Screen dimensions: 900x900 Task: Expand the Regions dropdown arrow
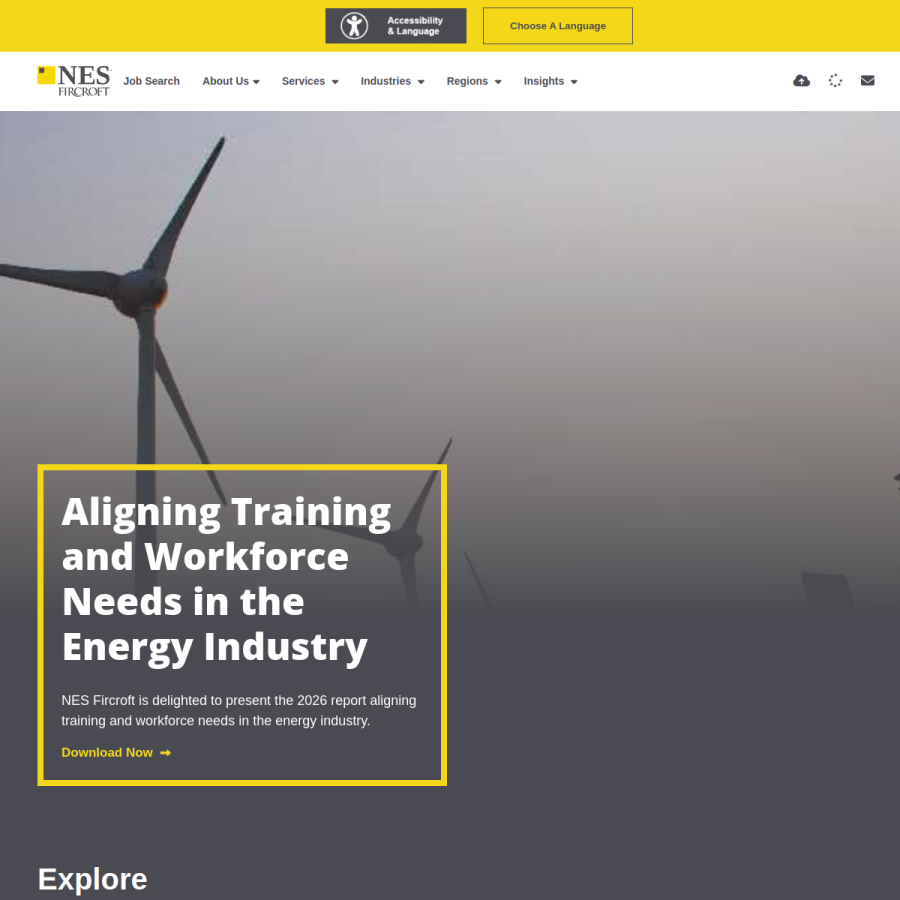coord(498,82)
